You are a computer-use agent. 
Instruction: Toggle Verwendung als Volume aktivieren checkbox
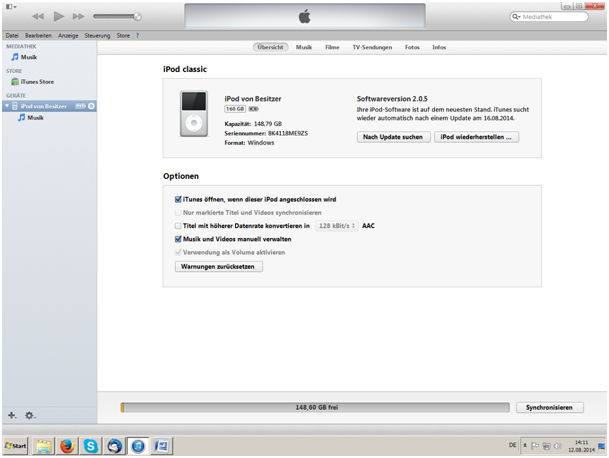[178, 252]
